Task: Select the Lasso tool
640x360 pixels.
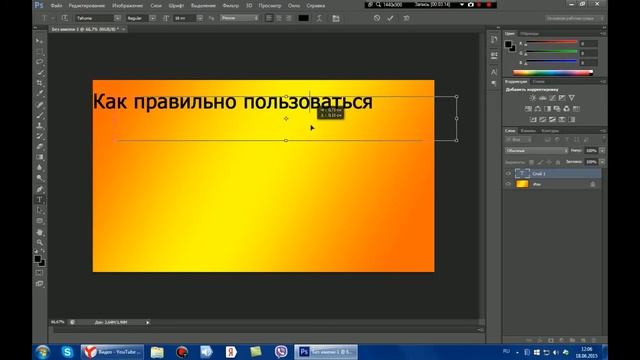Action: [40, 62]
